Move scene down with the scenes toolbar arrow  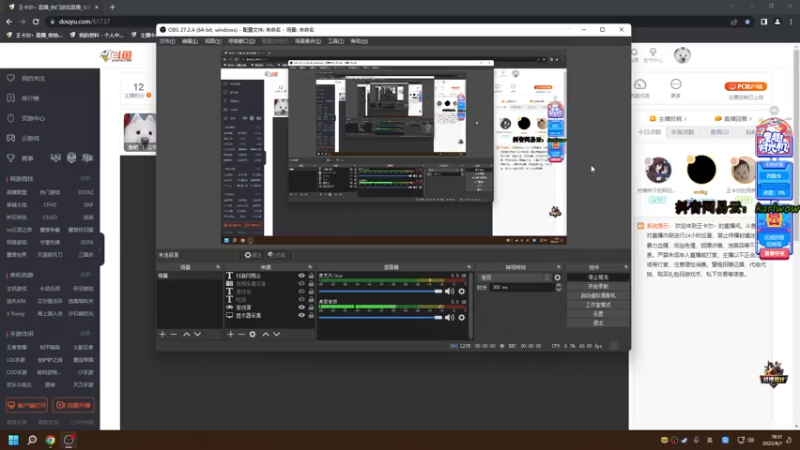(197, 334)
